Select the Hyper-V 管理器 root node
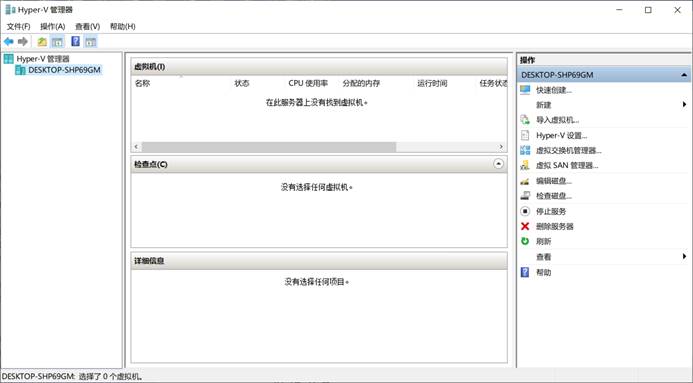693x383 pixels. [43, 59]
